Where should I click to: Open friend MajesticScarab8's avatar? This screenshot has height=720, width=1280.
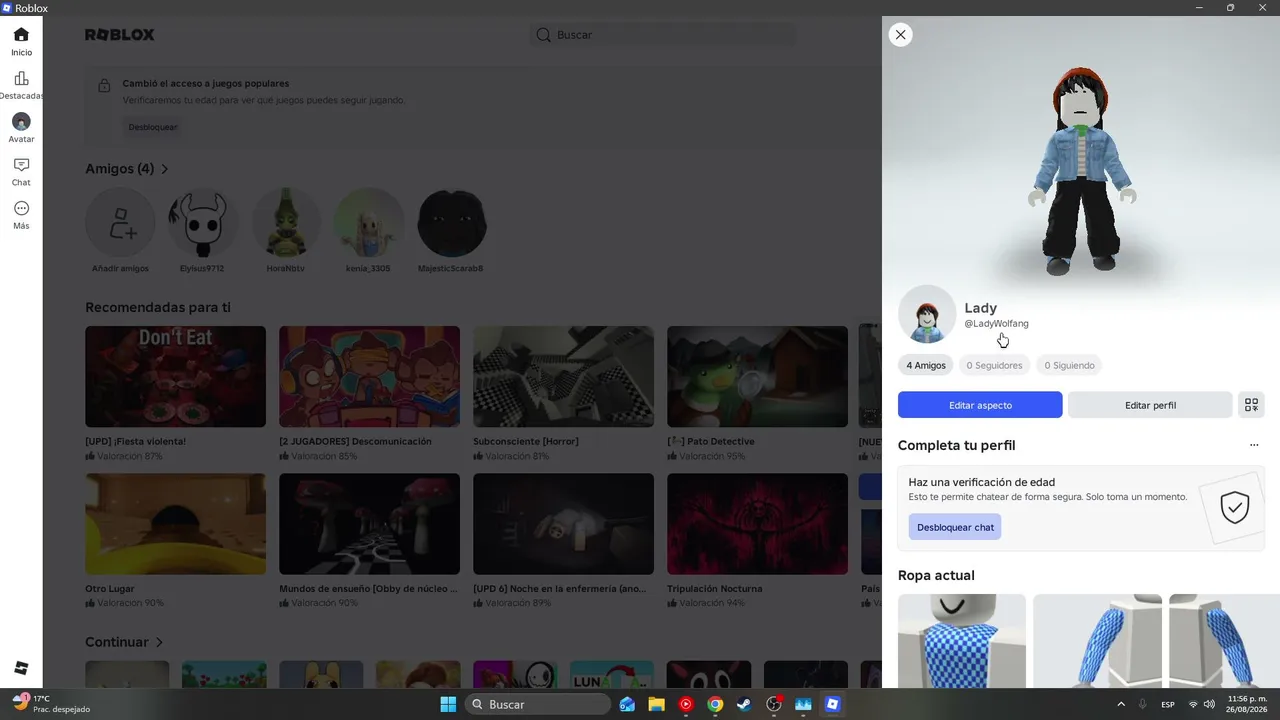pyautogui.click(x=452, y=223)
